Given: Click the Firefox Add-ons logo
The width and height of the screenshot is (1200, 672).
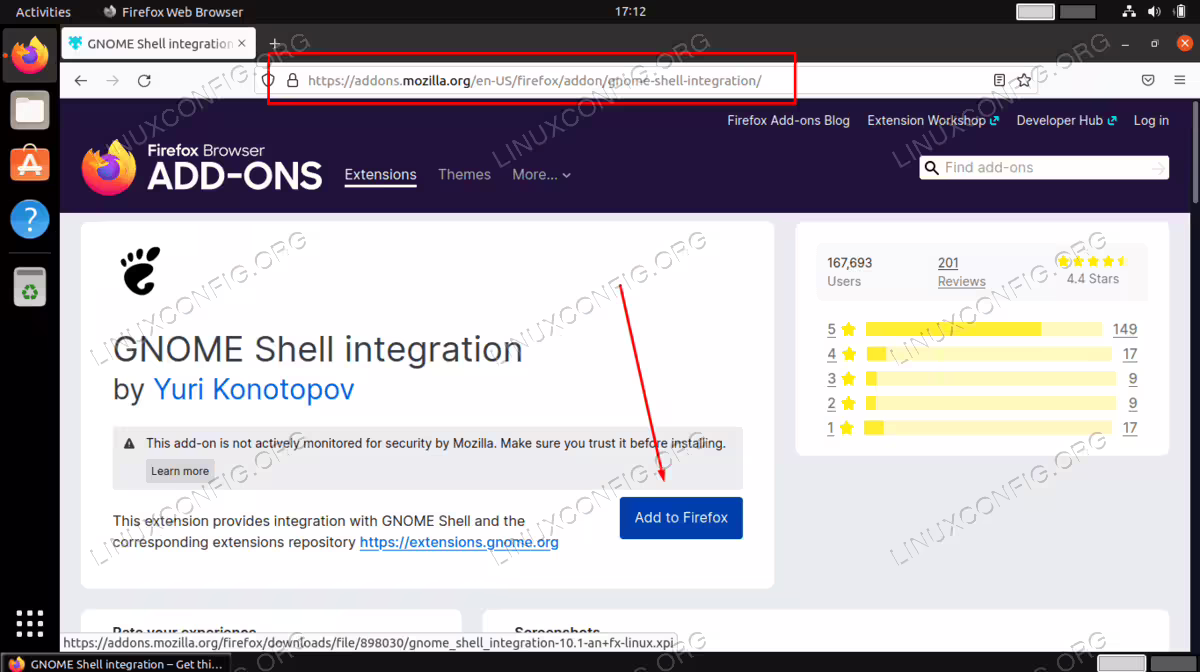Looking at the screenshot, I should coord(202,167).
